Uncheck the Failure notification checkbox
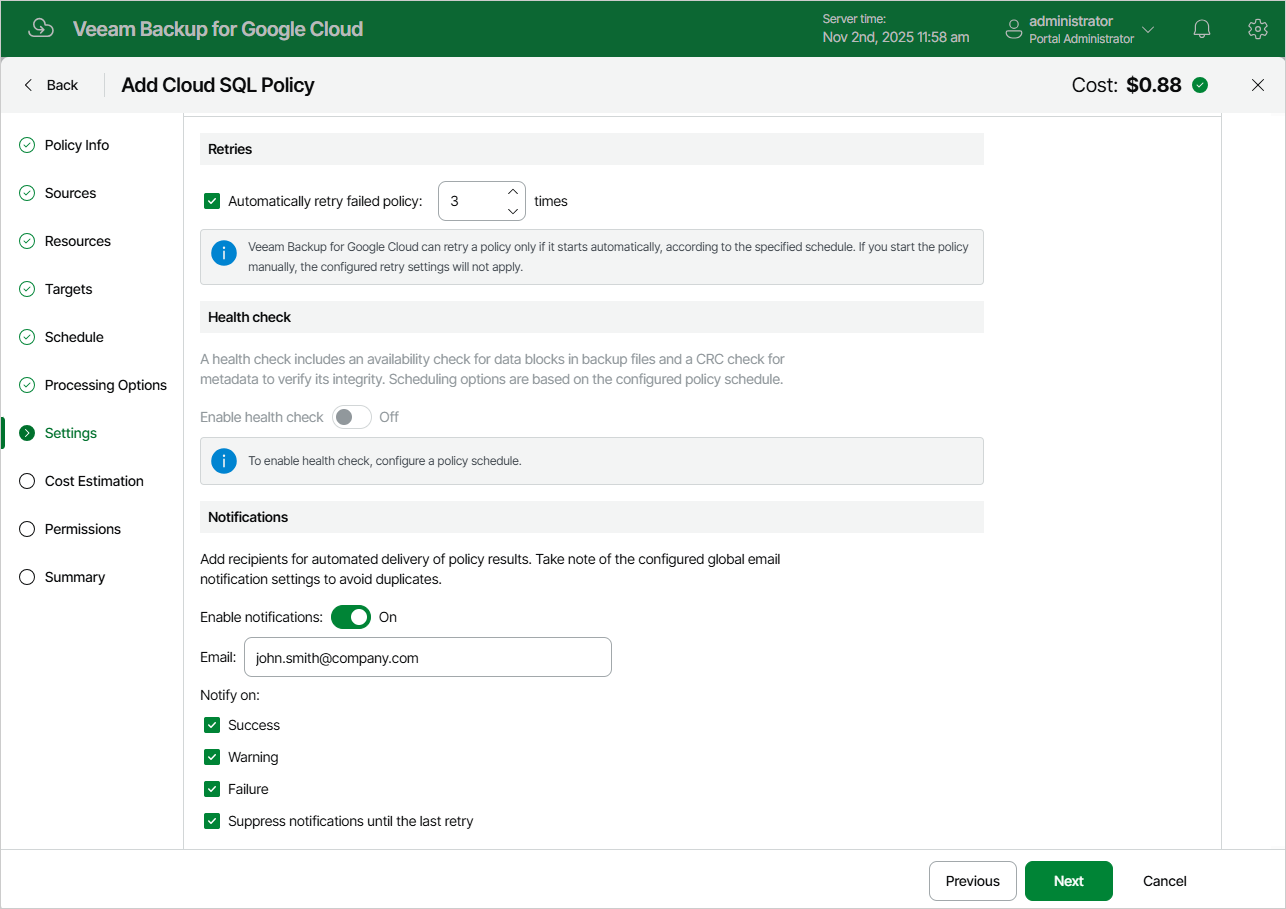 pos(212,789)
